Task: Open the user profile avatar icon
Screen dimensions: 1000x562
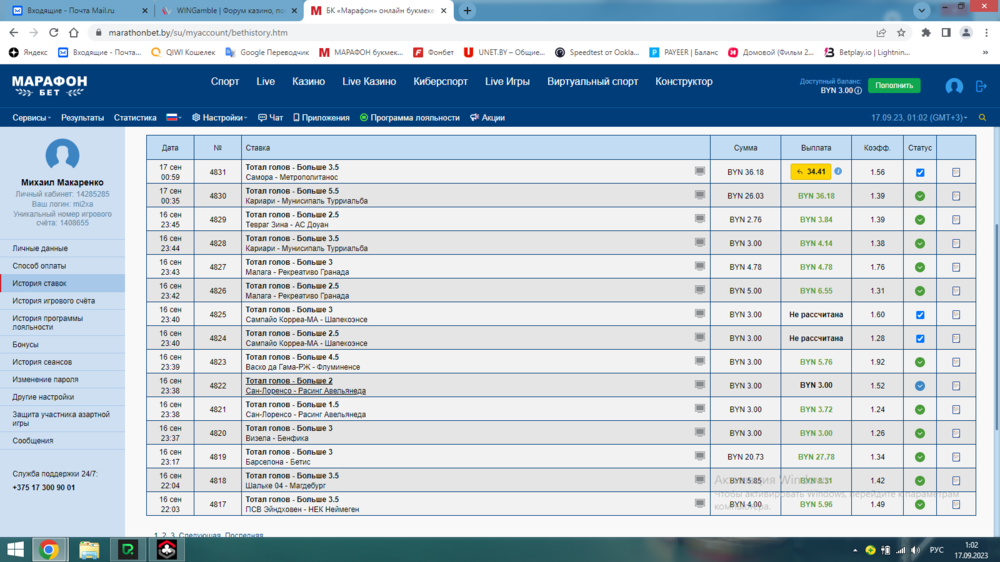Action: click(x=954, y=87)
